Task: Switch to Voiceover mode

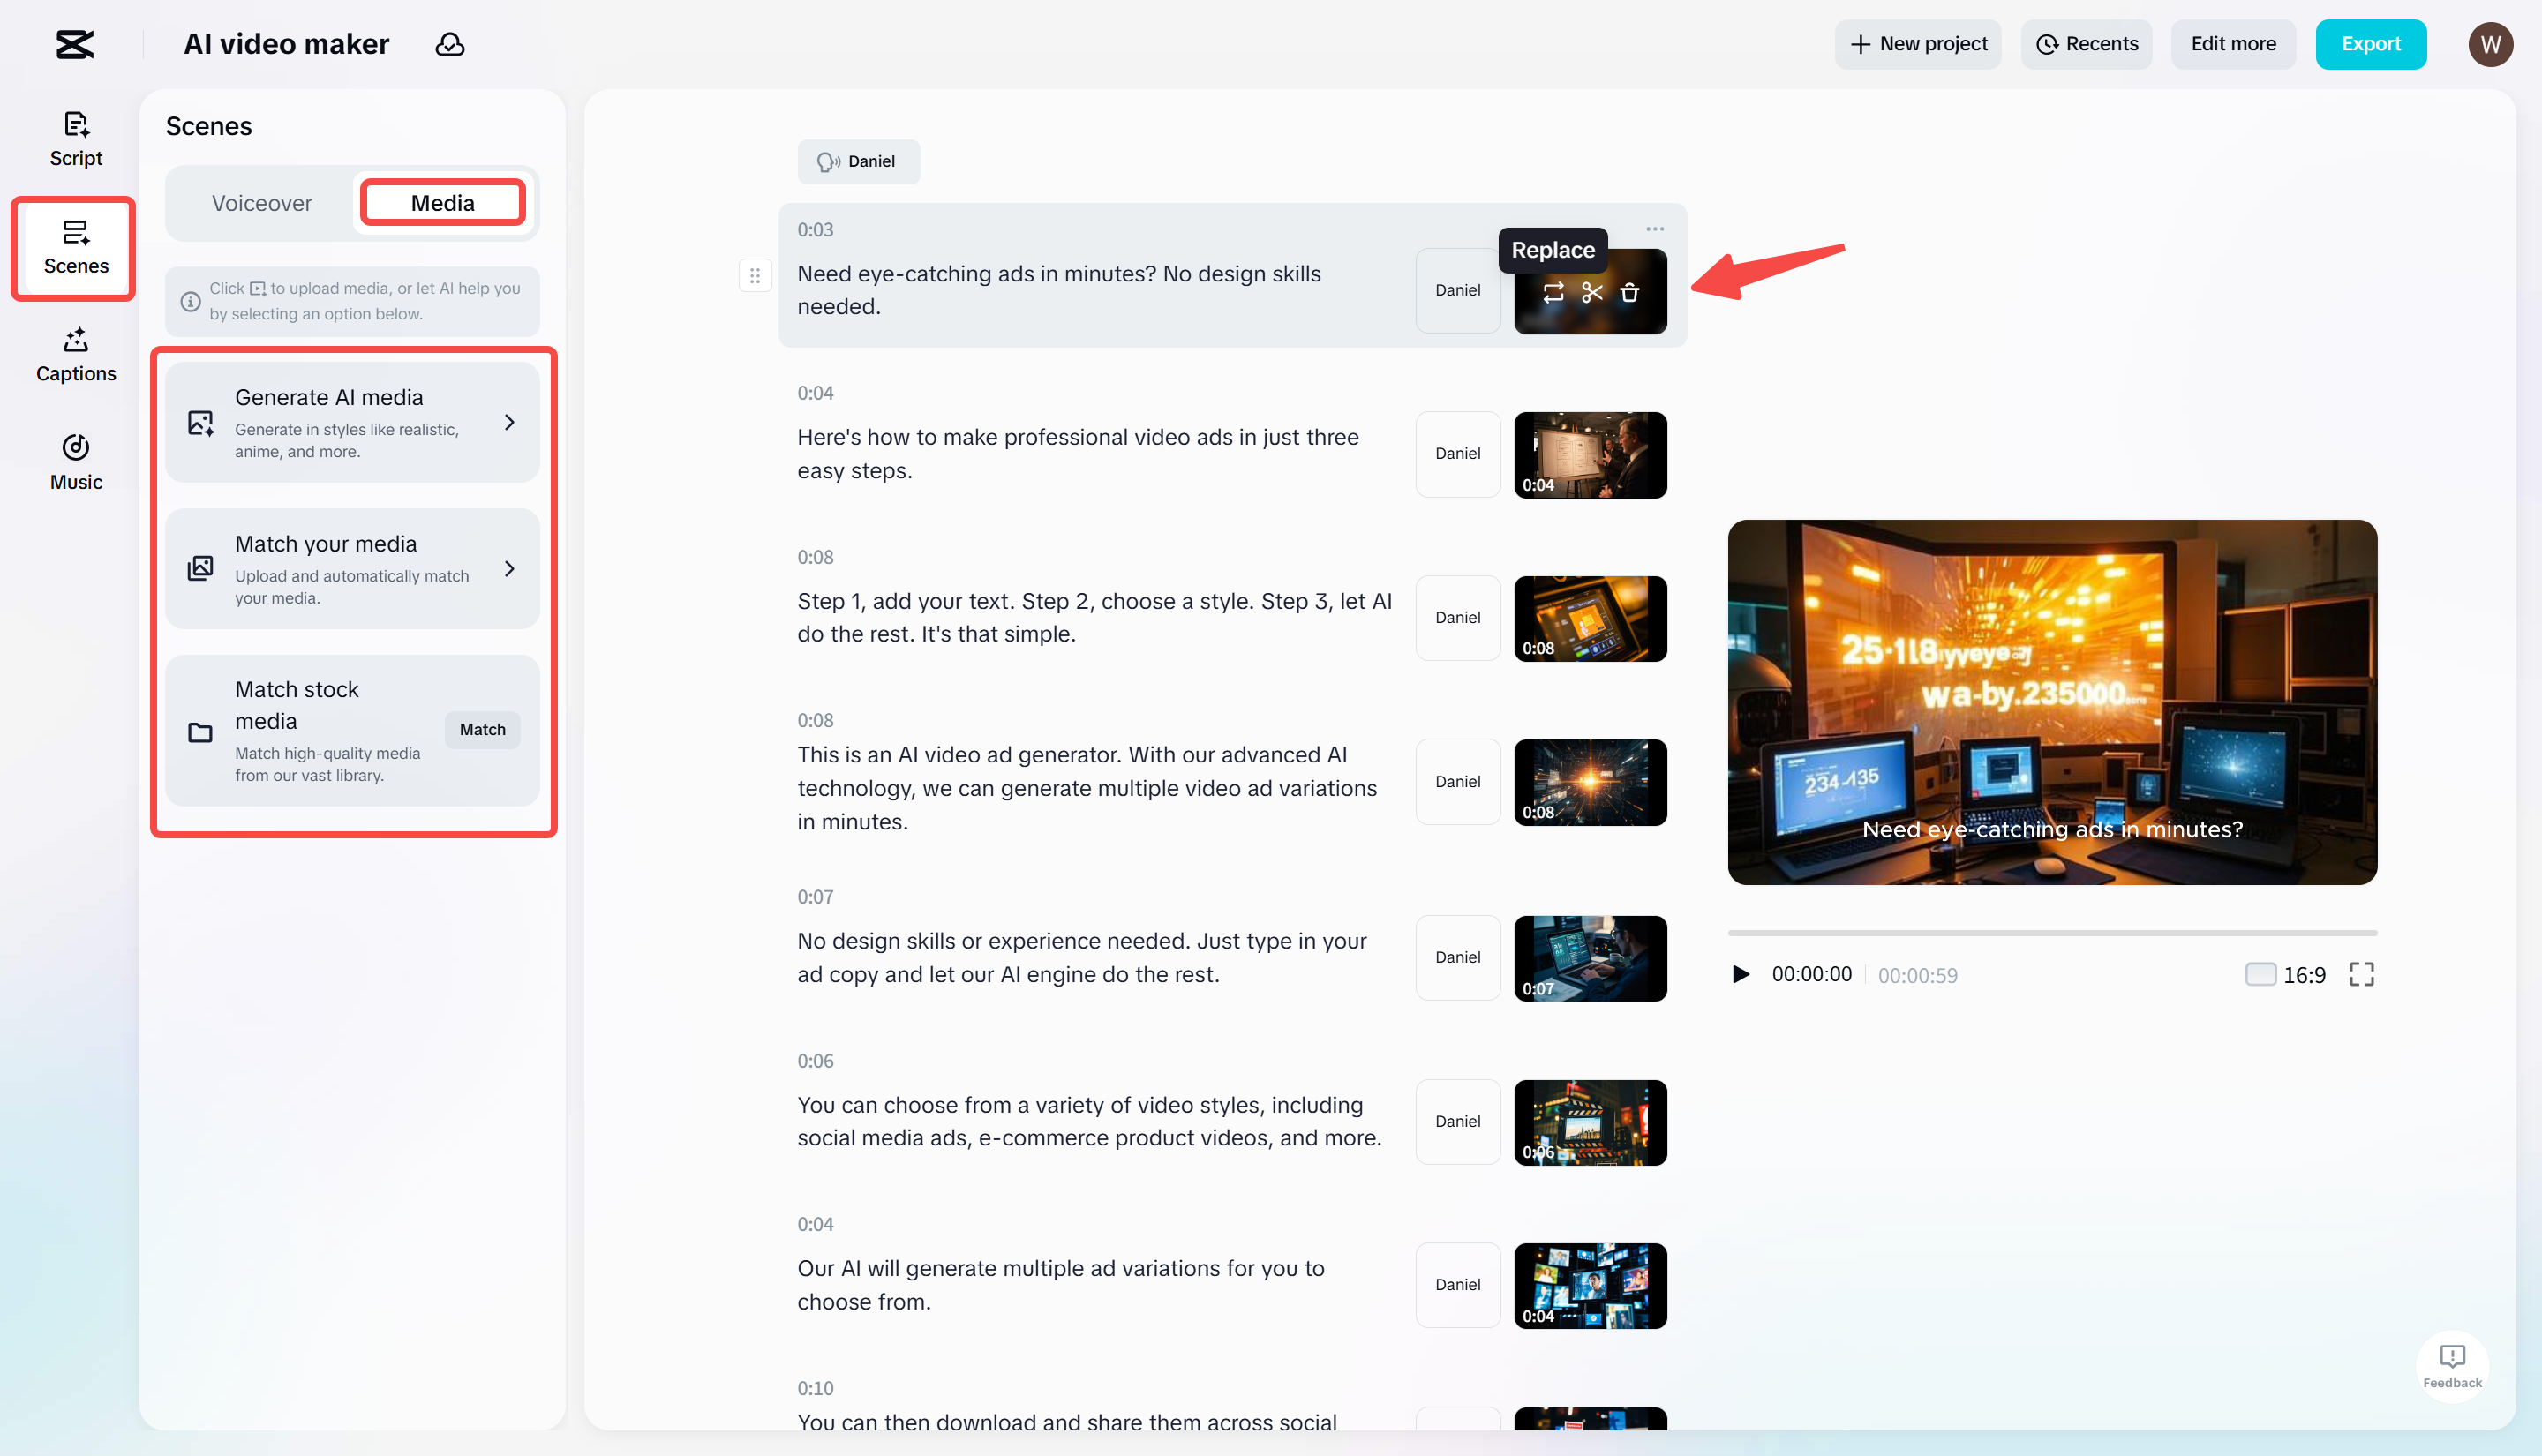Action: click(261, 203)
